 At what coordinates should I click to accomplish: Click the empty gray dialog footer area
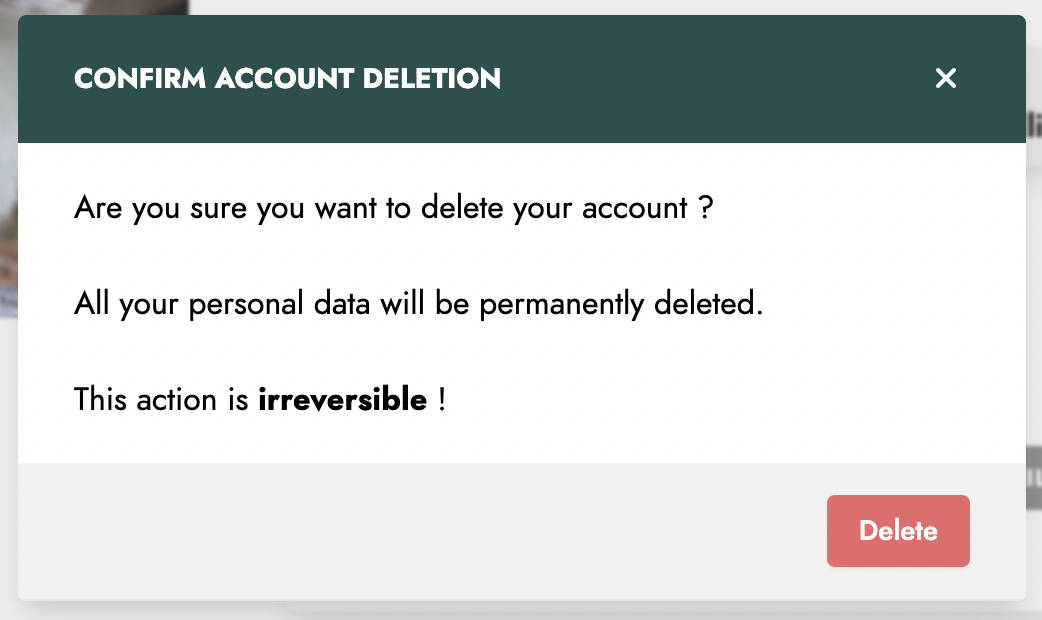point(419,530)
